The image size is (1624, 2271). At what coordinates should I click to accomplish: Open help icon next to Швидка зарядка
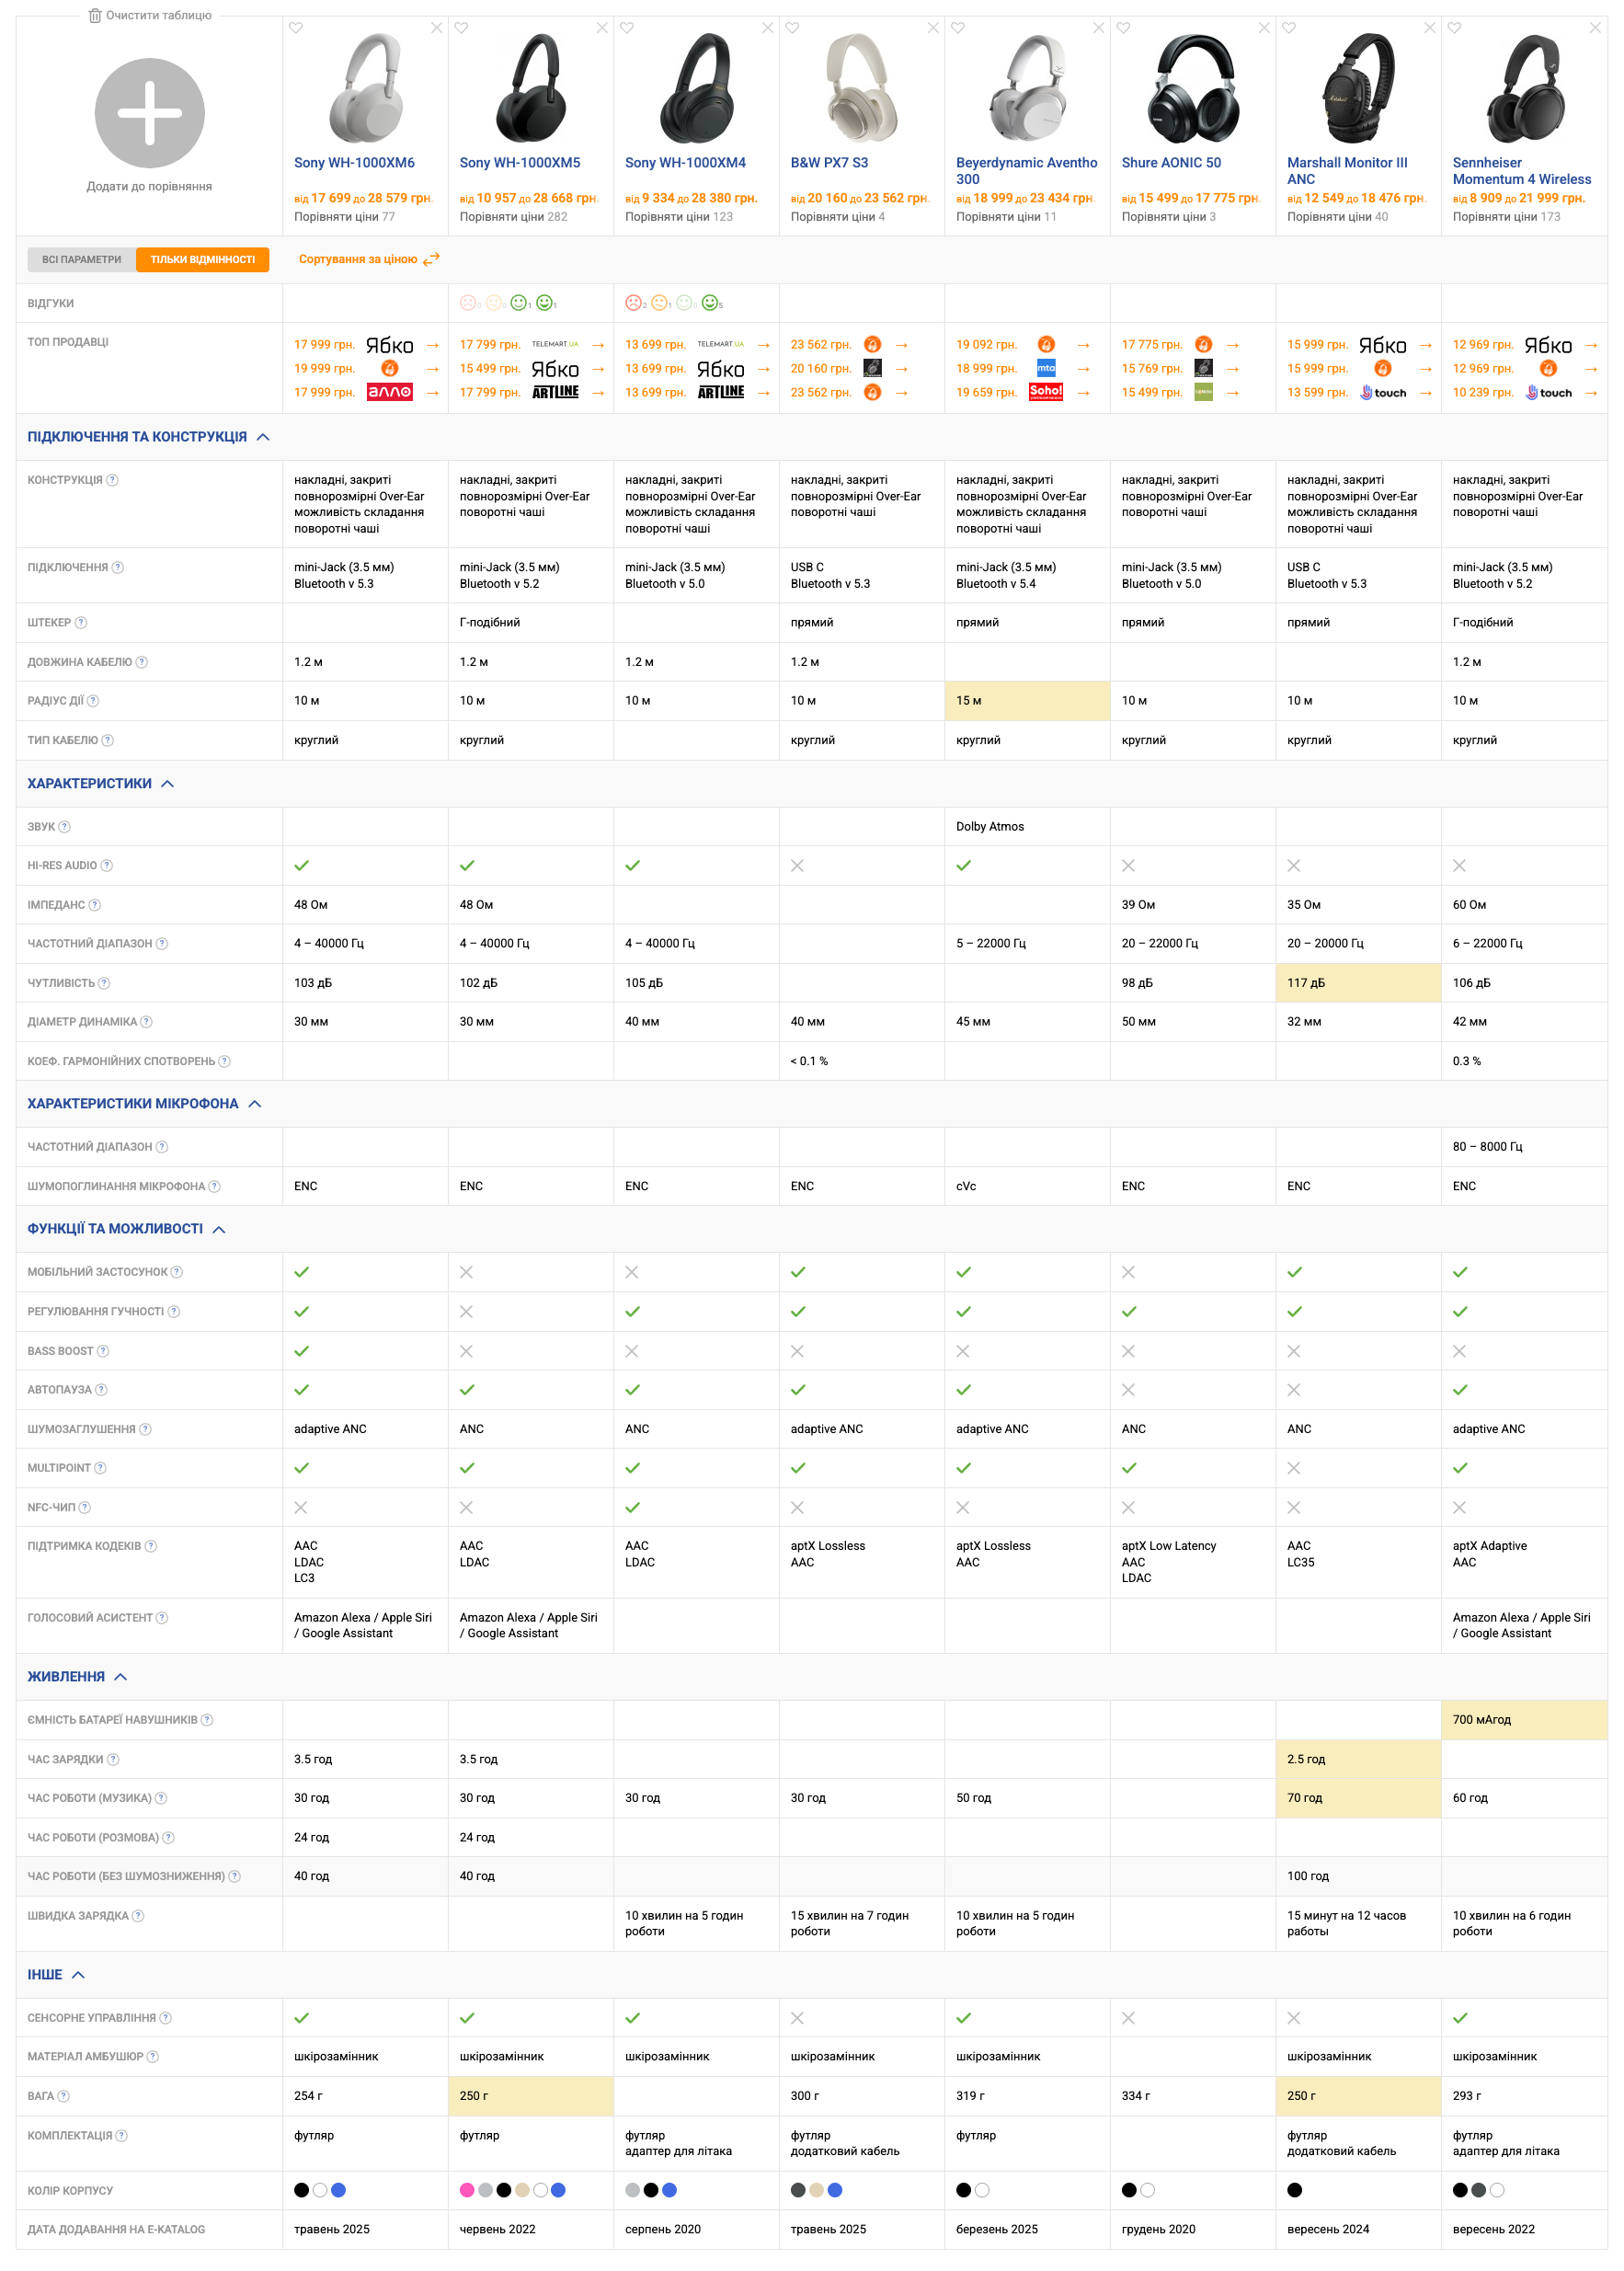tap(138, 1916)
